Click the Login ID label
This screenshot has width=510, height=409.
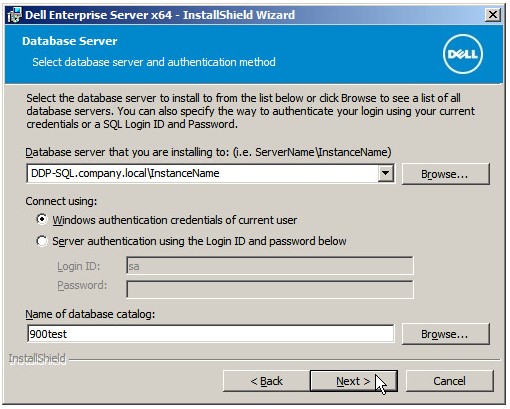(x=78, y=266)
